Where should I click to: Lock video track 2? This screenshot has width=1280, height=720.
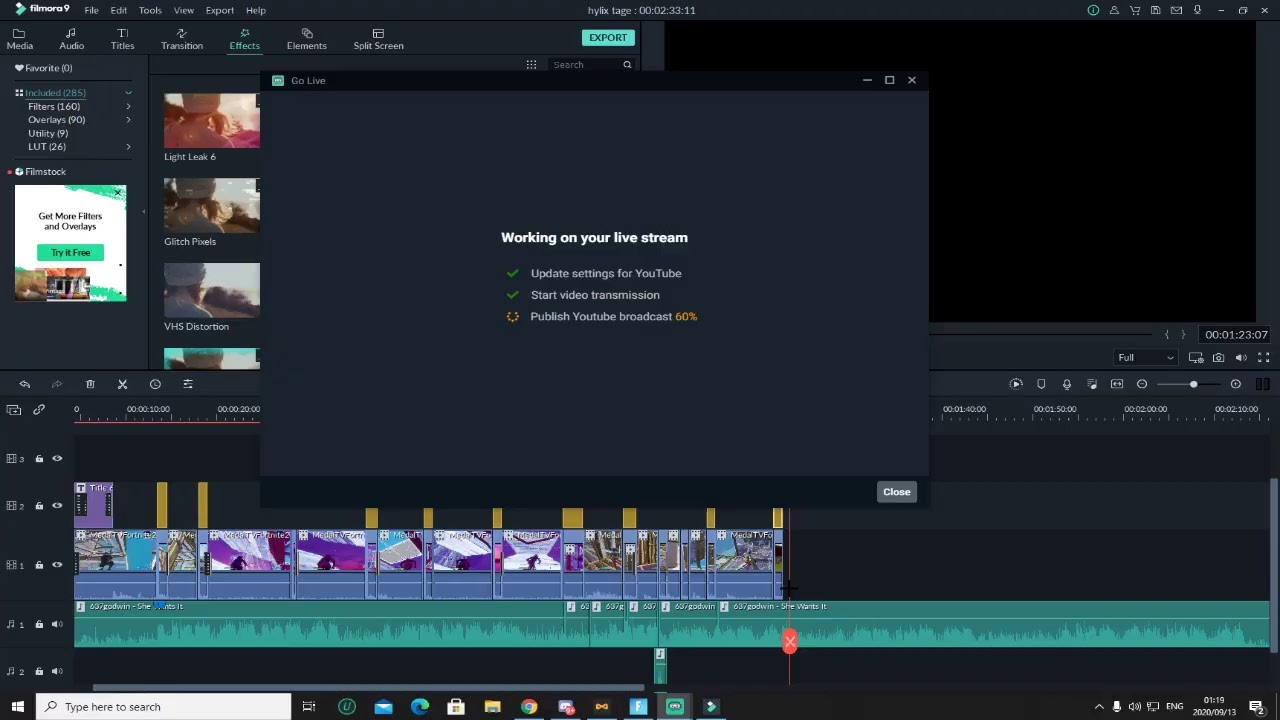pyautogui.click(x=39, y=506)
